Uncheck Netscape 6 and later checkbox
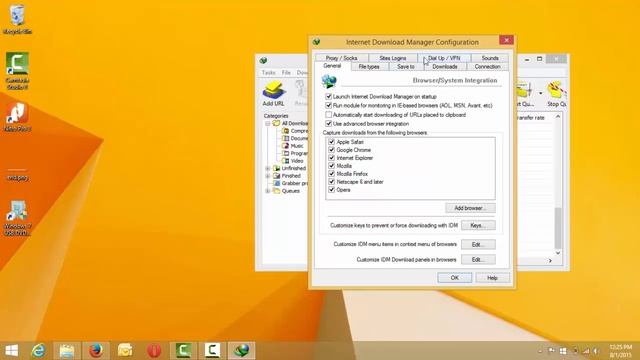 [x=331, y=182]
